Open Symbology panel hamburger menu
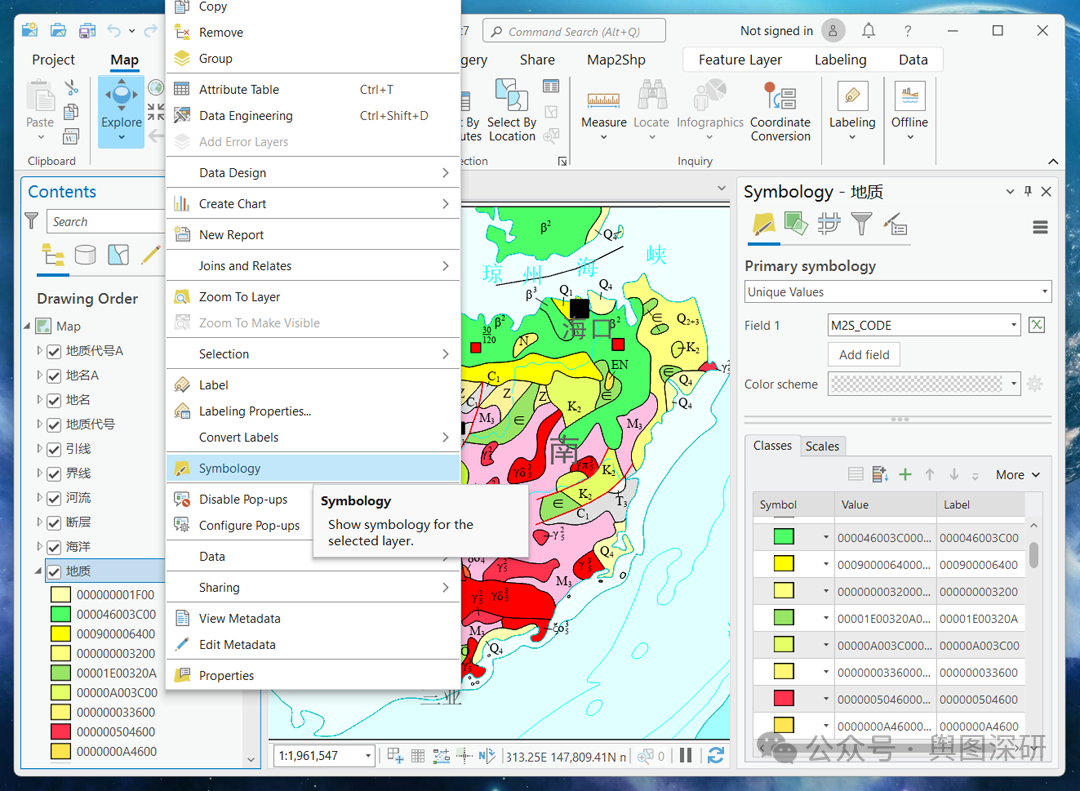The image size is (1080, 791). [x=1040, y=228]
